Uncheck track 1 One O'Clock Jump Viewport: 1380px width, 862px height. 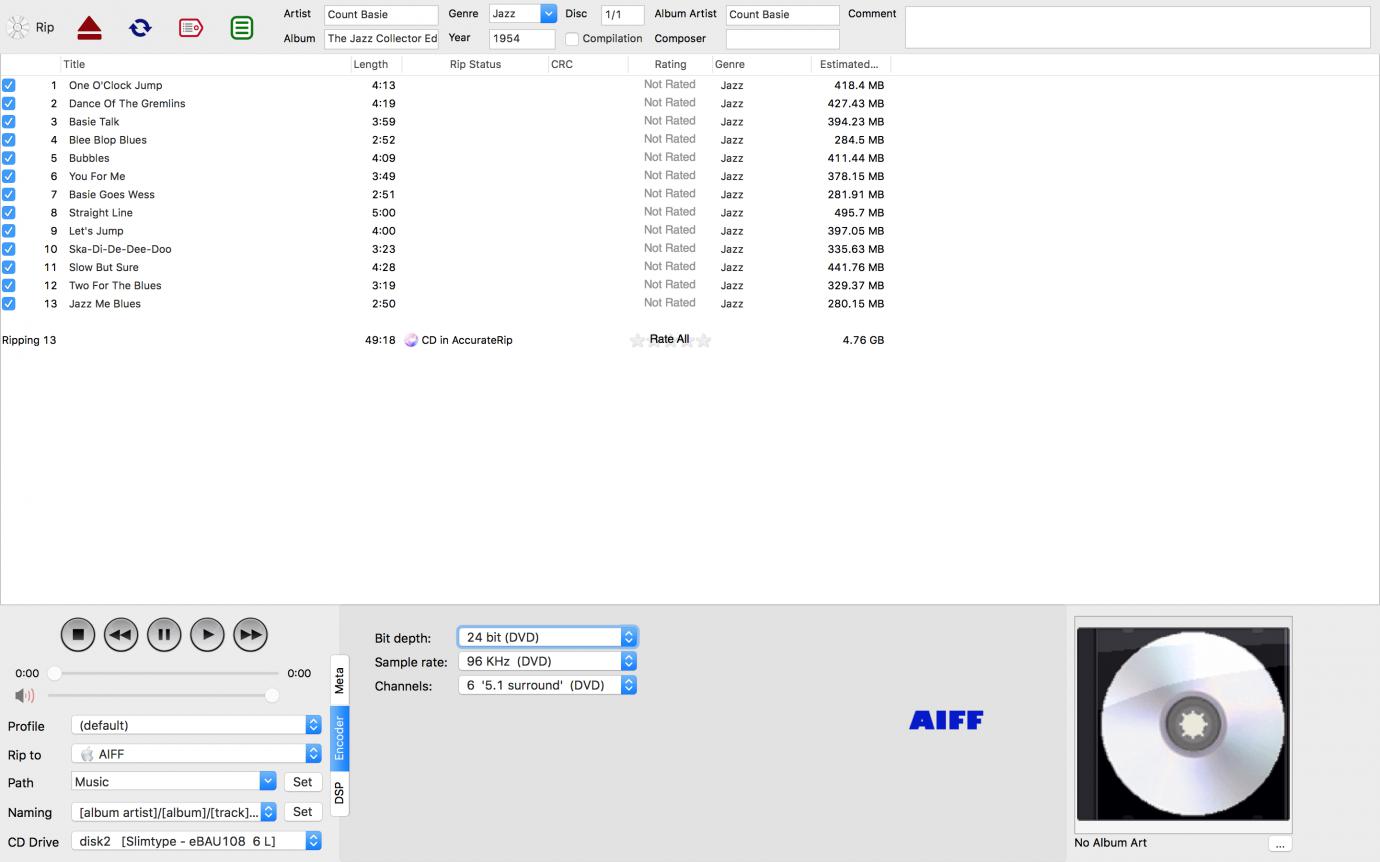pos(9,85)
